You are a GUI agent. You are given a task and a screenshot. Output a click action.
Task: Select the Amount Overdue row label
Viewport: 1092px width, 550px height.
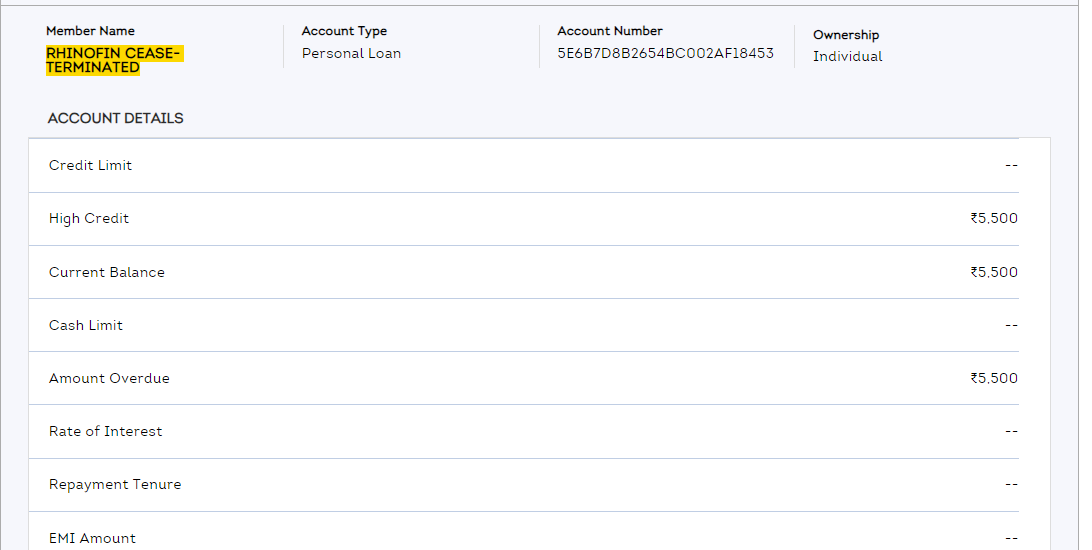[x=109, y=378]
